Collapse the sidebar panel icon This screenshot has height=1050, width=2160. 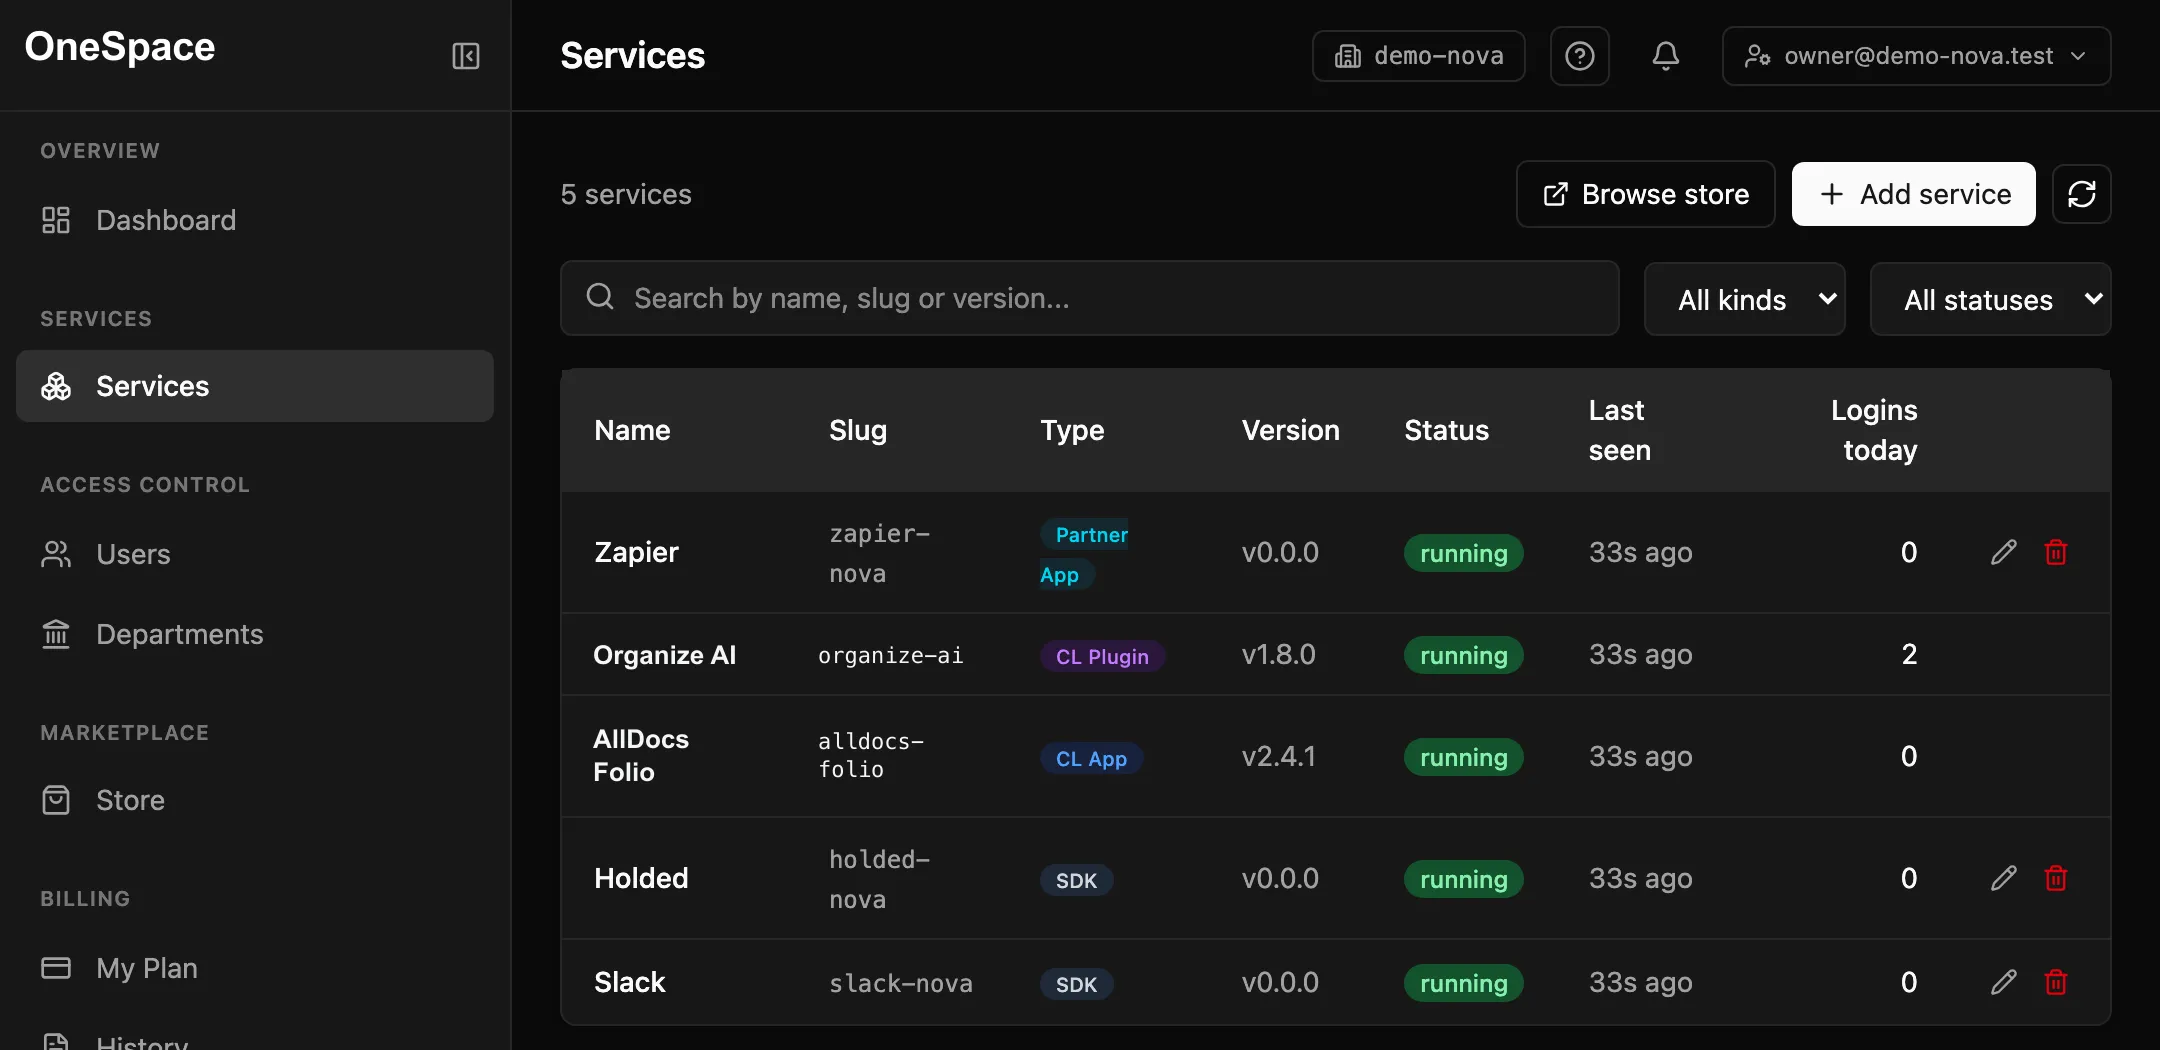[466, 56]
